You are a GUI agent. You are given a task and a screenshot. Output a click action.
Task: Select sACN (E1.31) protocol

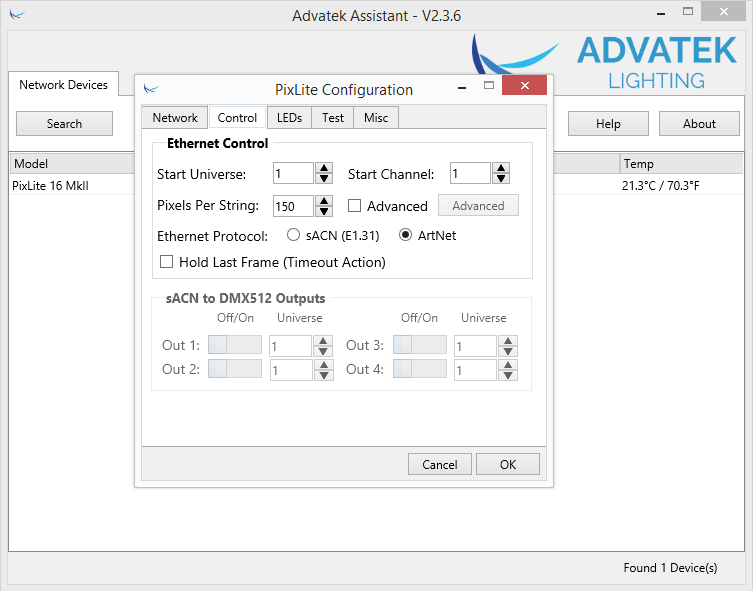coord(293,235)
